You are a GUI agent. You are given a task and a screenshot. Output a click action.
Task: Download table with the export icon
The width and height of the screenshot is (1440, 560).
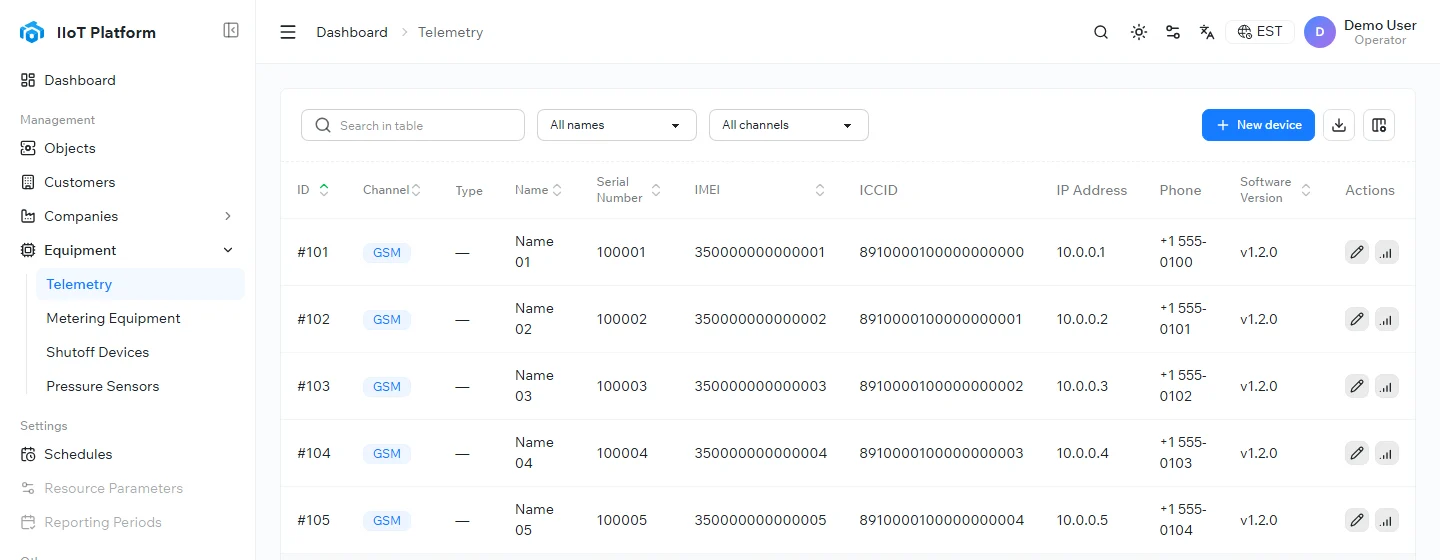1339,125
